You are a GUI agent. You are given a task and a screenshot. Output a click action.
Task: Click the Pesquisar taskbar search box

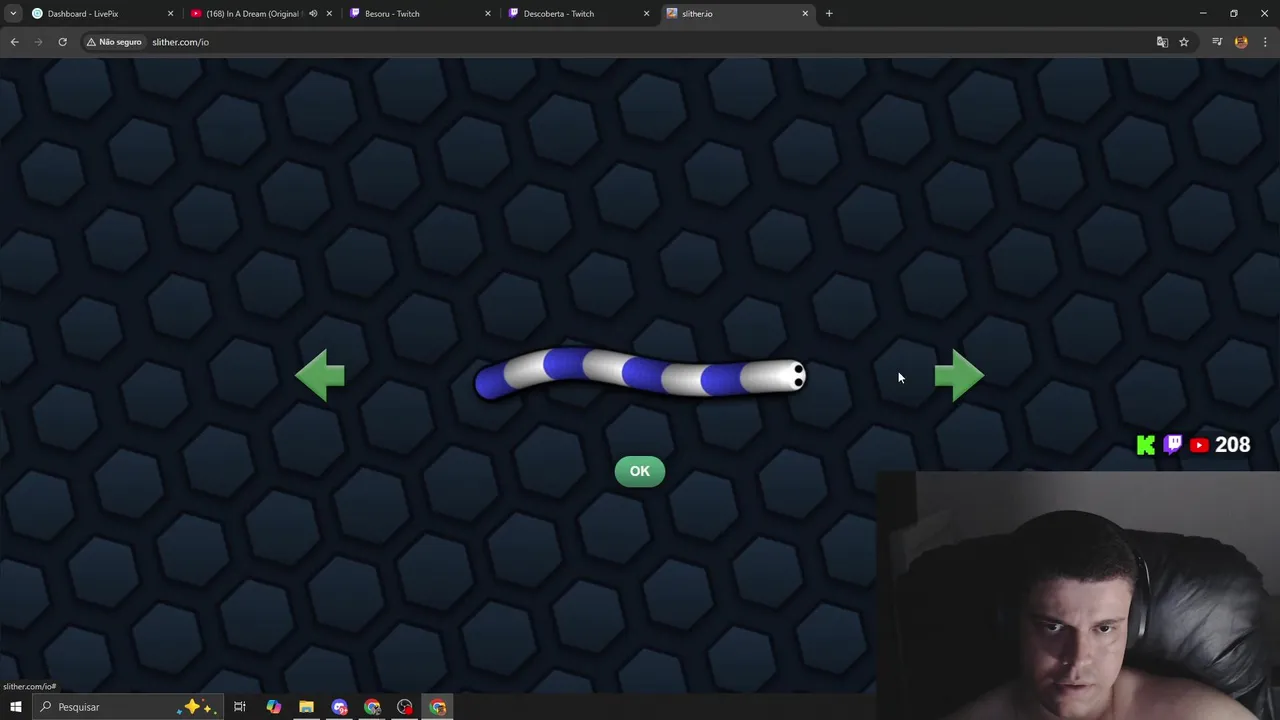(x=128, y=707)
